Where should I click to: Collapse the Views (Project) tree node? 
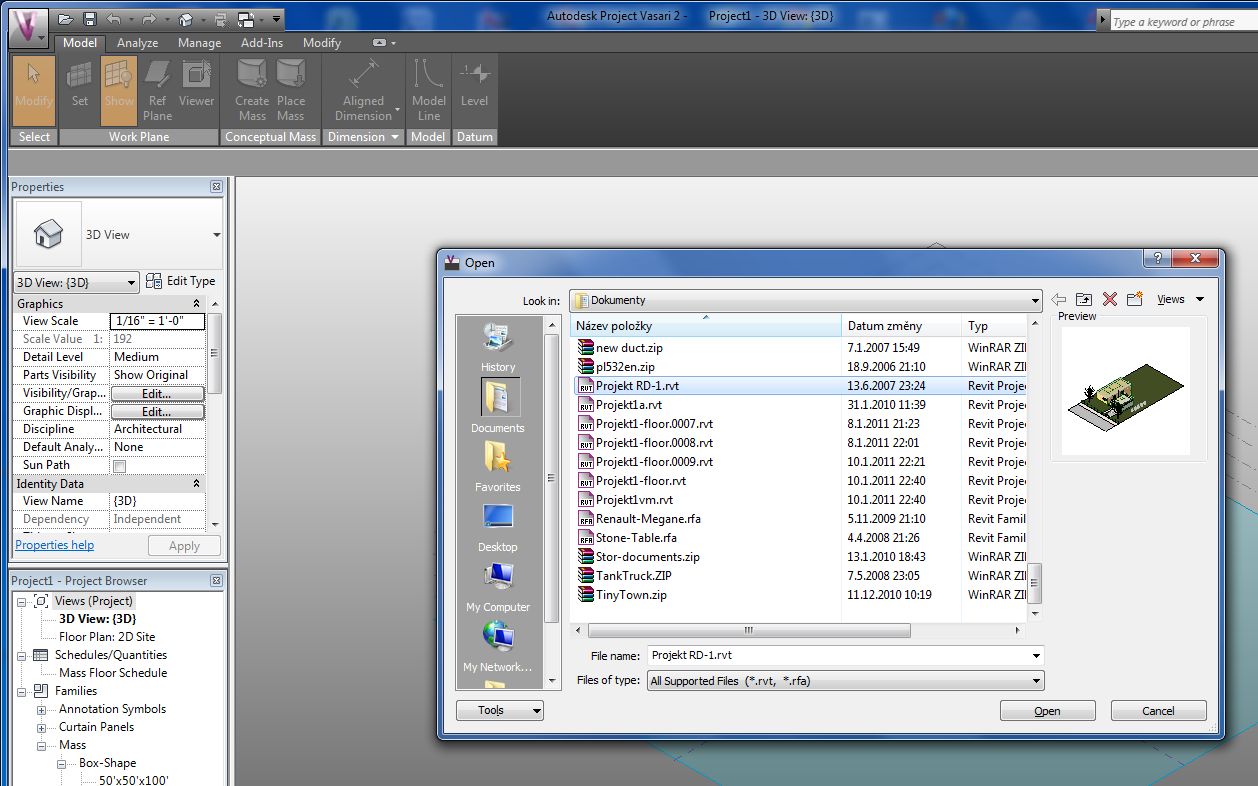(20, 601)
